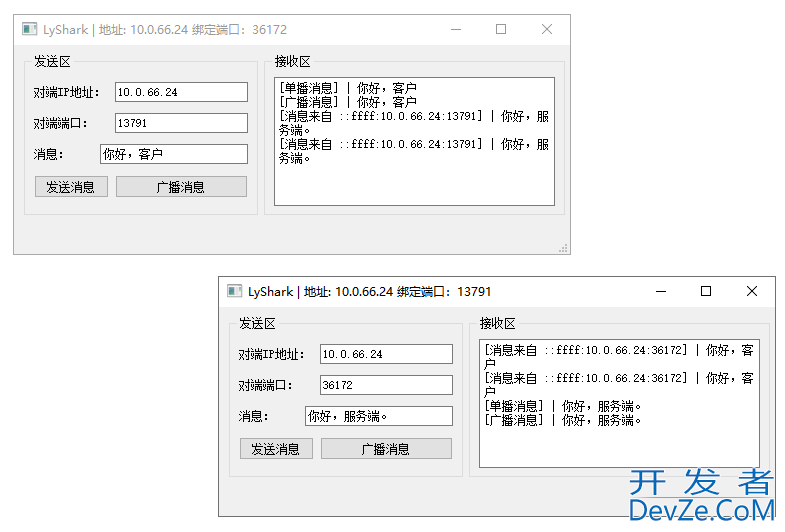This screenshot has height=532, width=785.
Task: Click '[广播消息] | 你好，客户' line in top window
Action: 348,102
